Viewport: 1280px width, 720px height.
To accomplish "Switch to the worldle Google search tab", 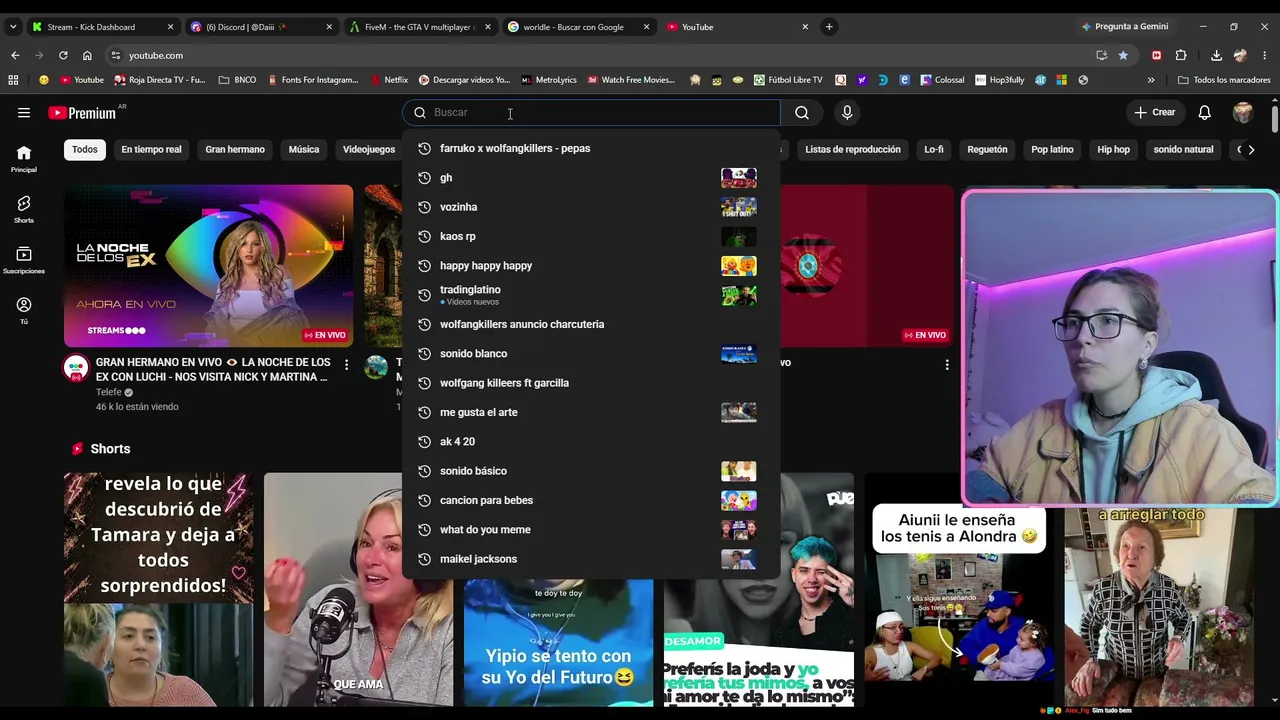I will coord(578,27).
